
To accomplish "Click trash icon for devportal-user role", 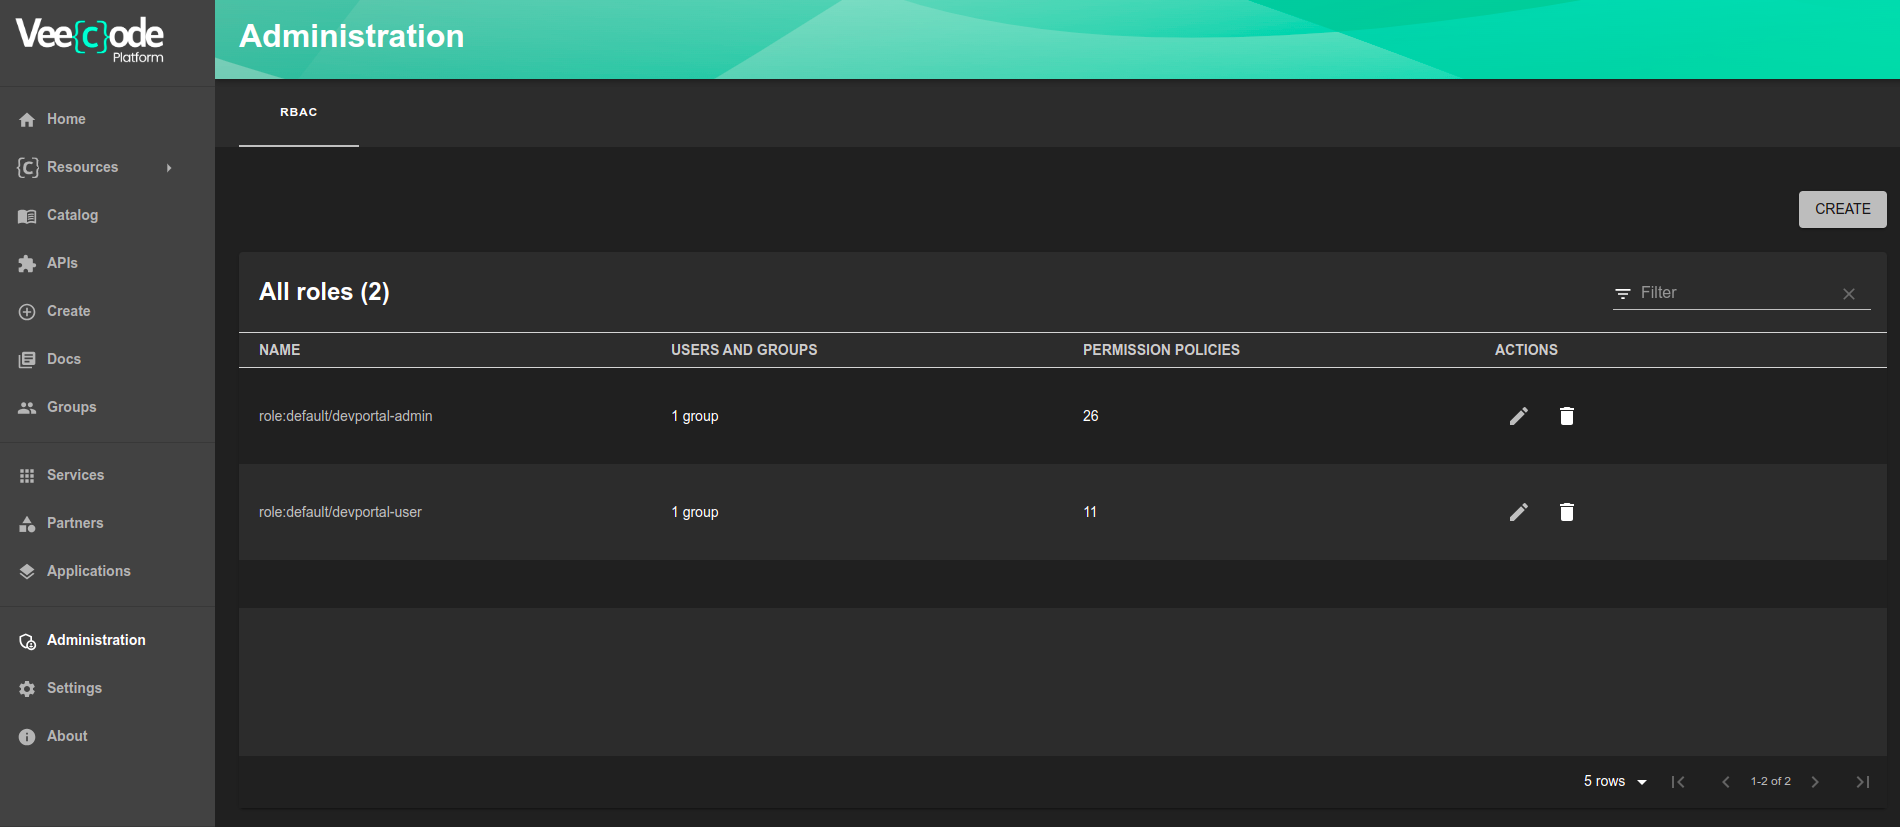I will click(1566, 512).
